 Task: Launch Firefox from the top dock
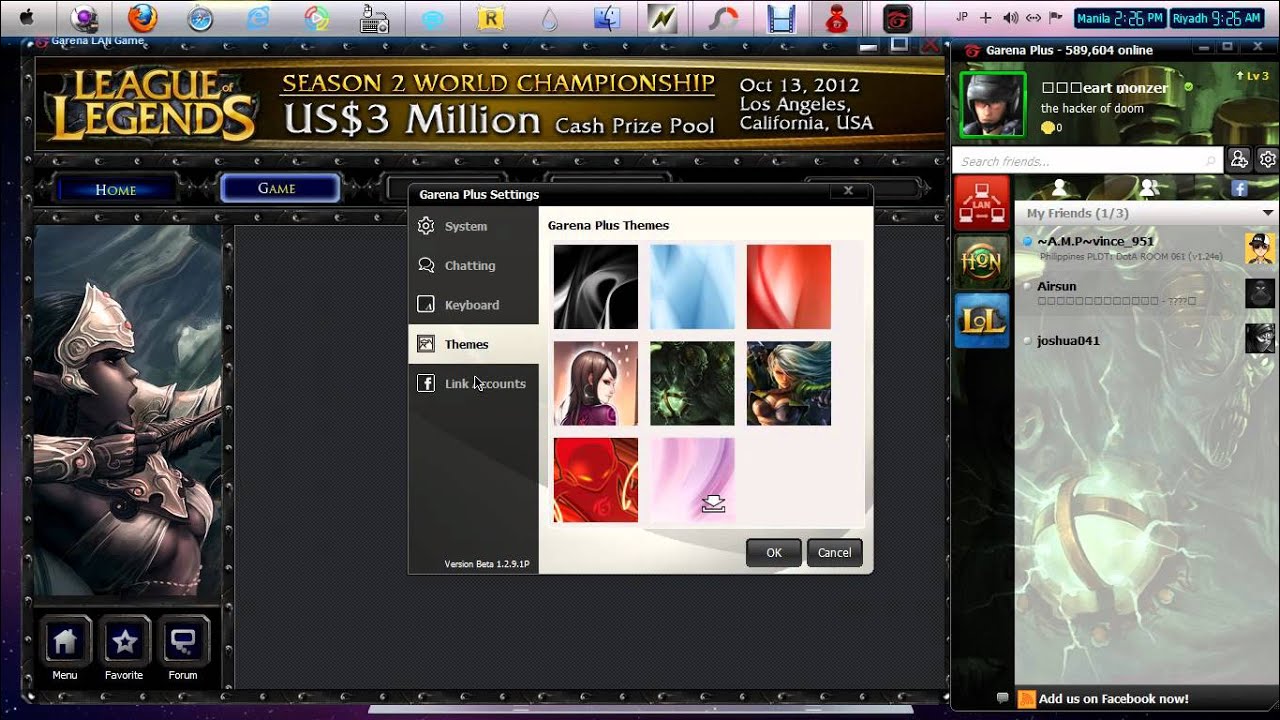click(142, 17)
